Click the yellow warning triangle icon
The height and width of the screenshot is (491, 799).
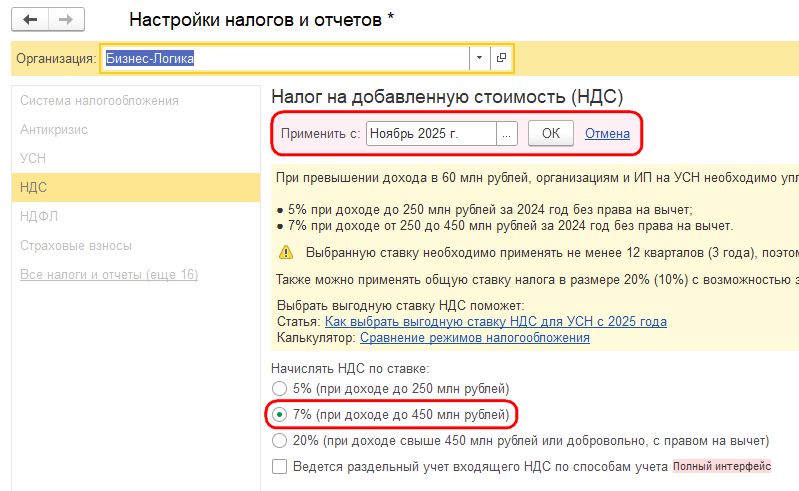(286, 252)
